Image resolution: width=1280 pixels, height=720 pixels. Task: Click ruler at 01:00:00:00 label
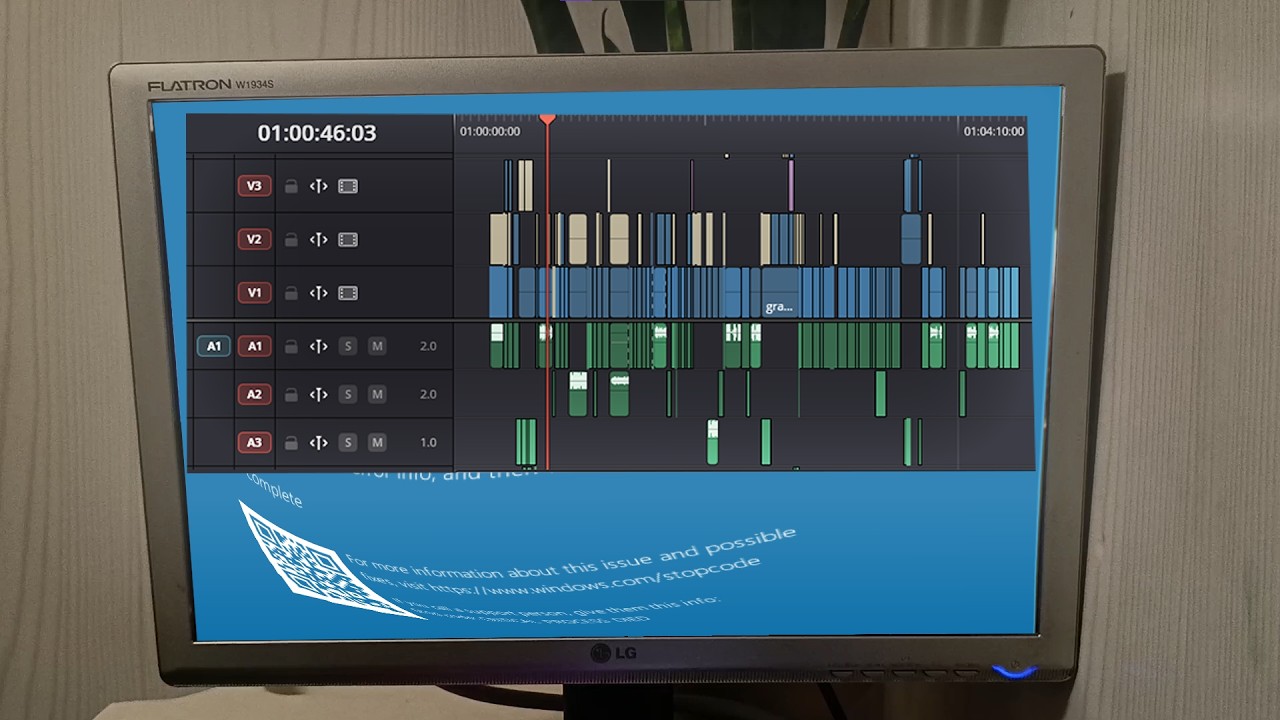[490, 131]
